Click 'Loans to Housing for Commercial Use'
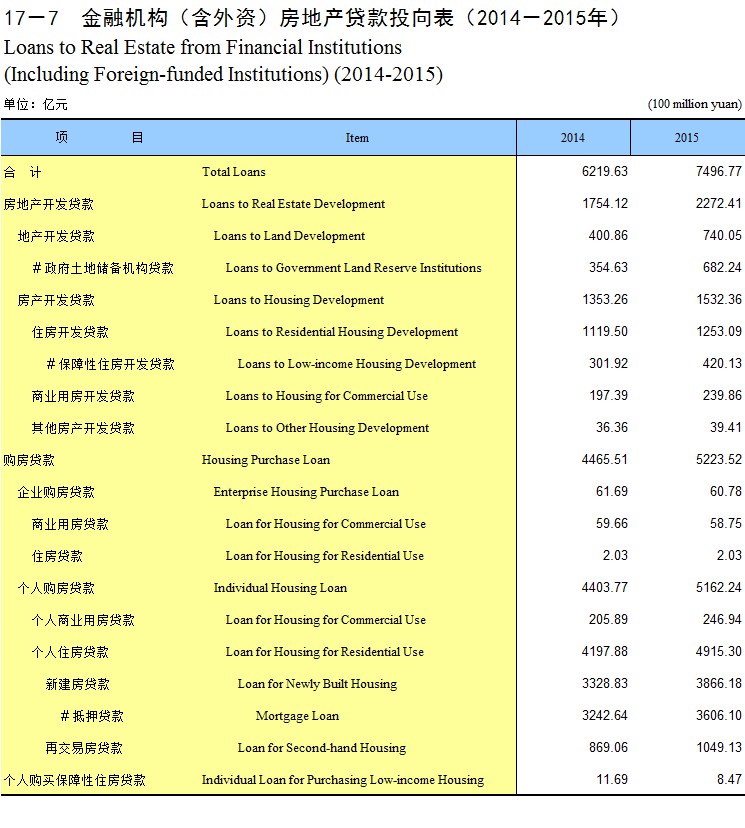The width and height of the screenshot is (745, 828). click(x=327, y=396)
